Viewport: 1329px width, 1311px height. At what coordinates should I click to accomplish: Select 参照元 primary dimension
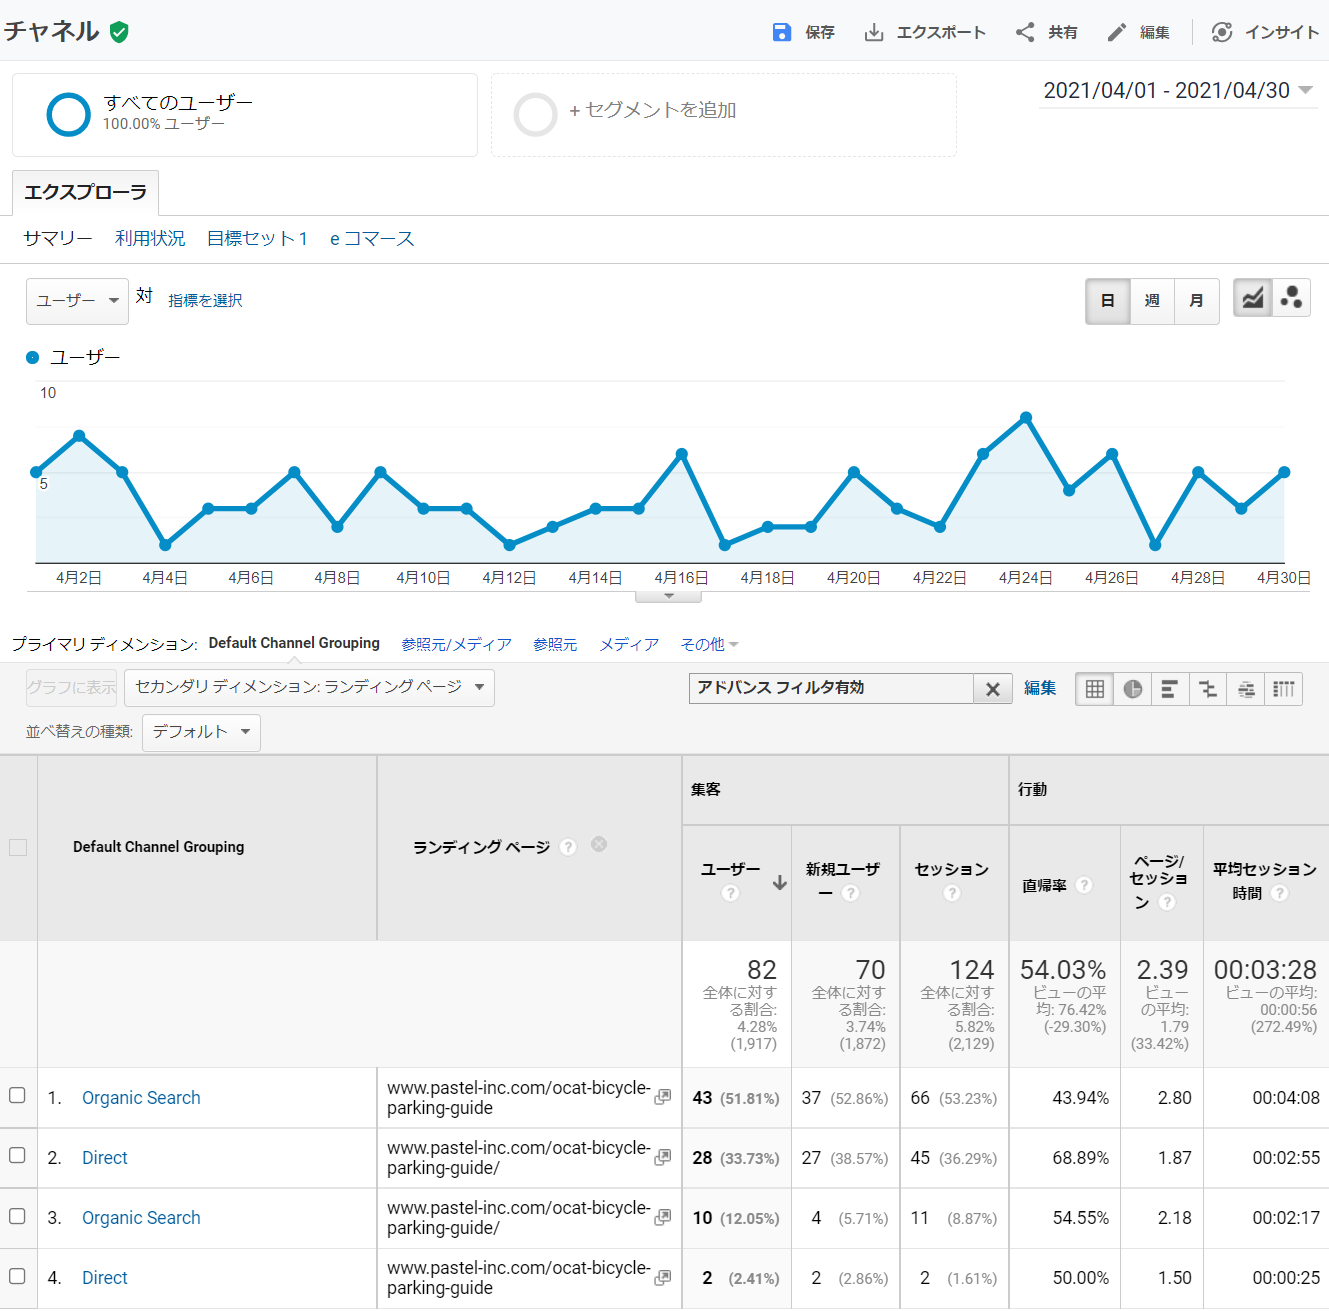(x=555, y=645)
